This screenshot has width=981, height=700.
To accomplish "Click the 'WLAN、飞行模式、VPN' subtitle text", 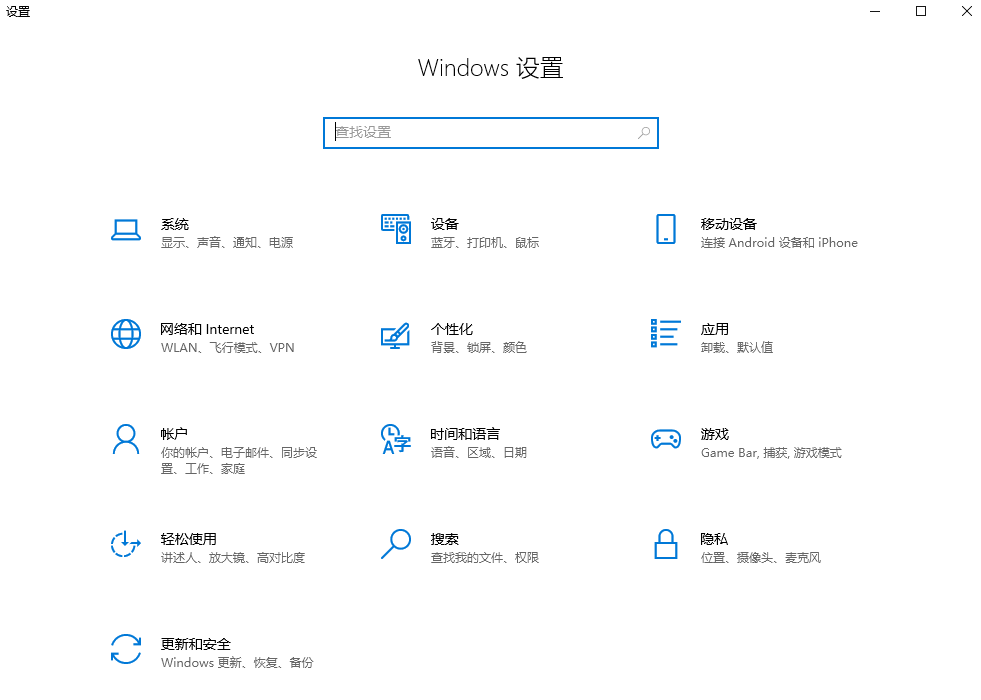I will pos(225,347).
